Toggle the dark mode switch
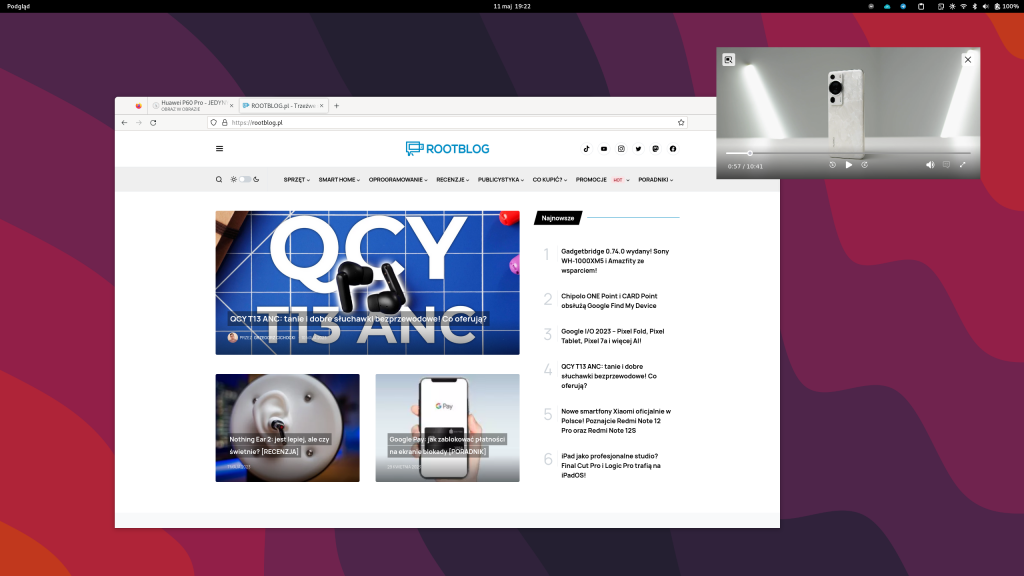Screen dimensions: 1024x576 click(245, 180)
